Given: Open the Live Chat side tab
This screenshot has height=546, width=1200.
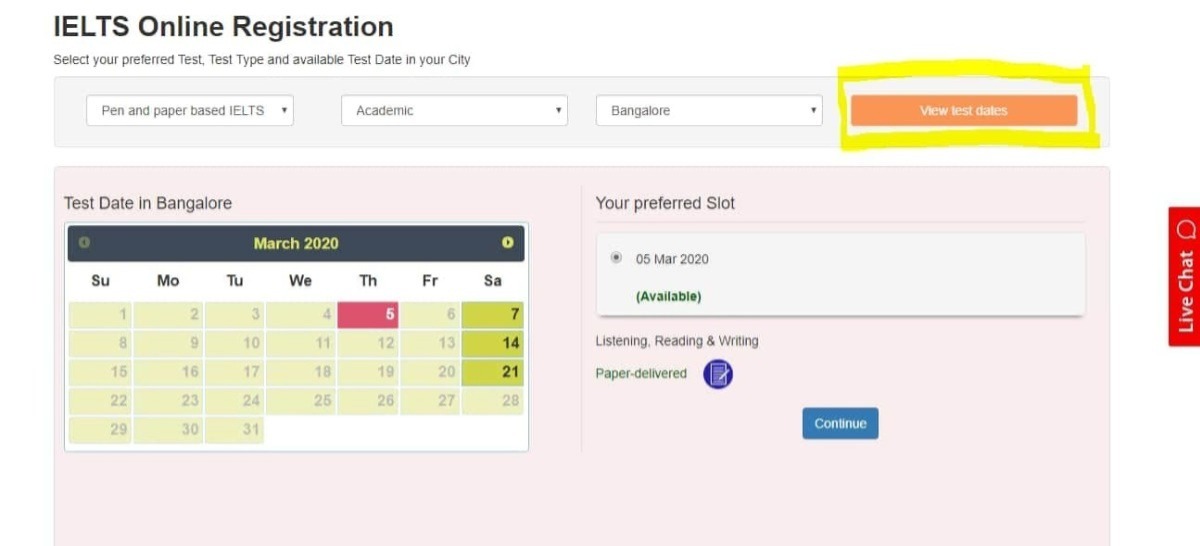Looking at the screenshot, I should [x=1185, y=276].
